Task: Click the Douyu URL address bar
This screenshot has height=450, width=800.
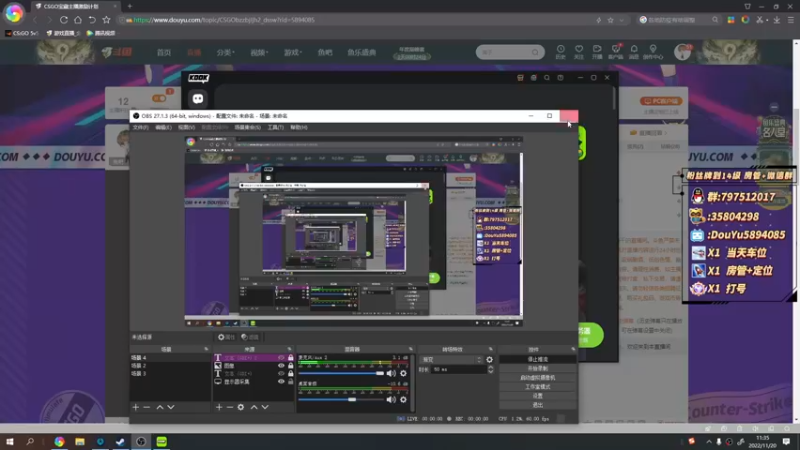Action: tap(357, 20)
